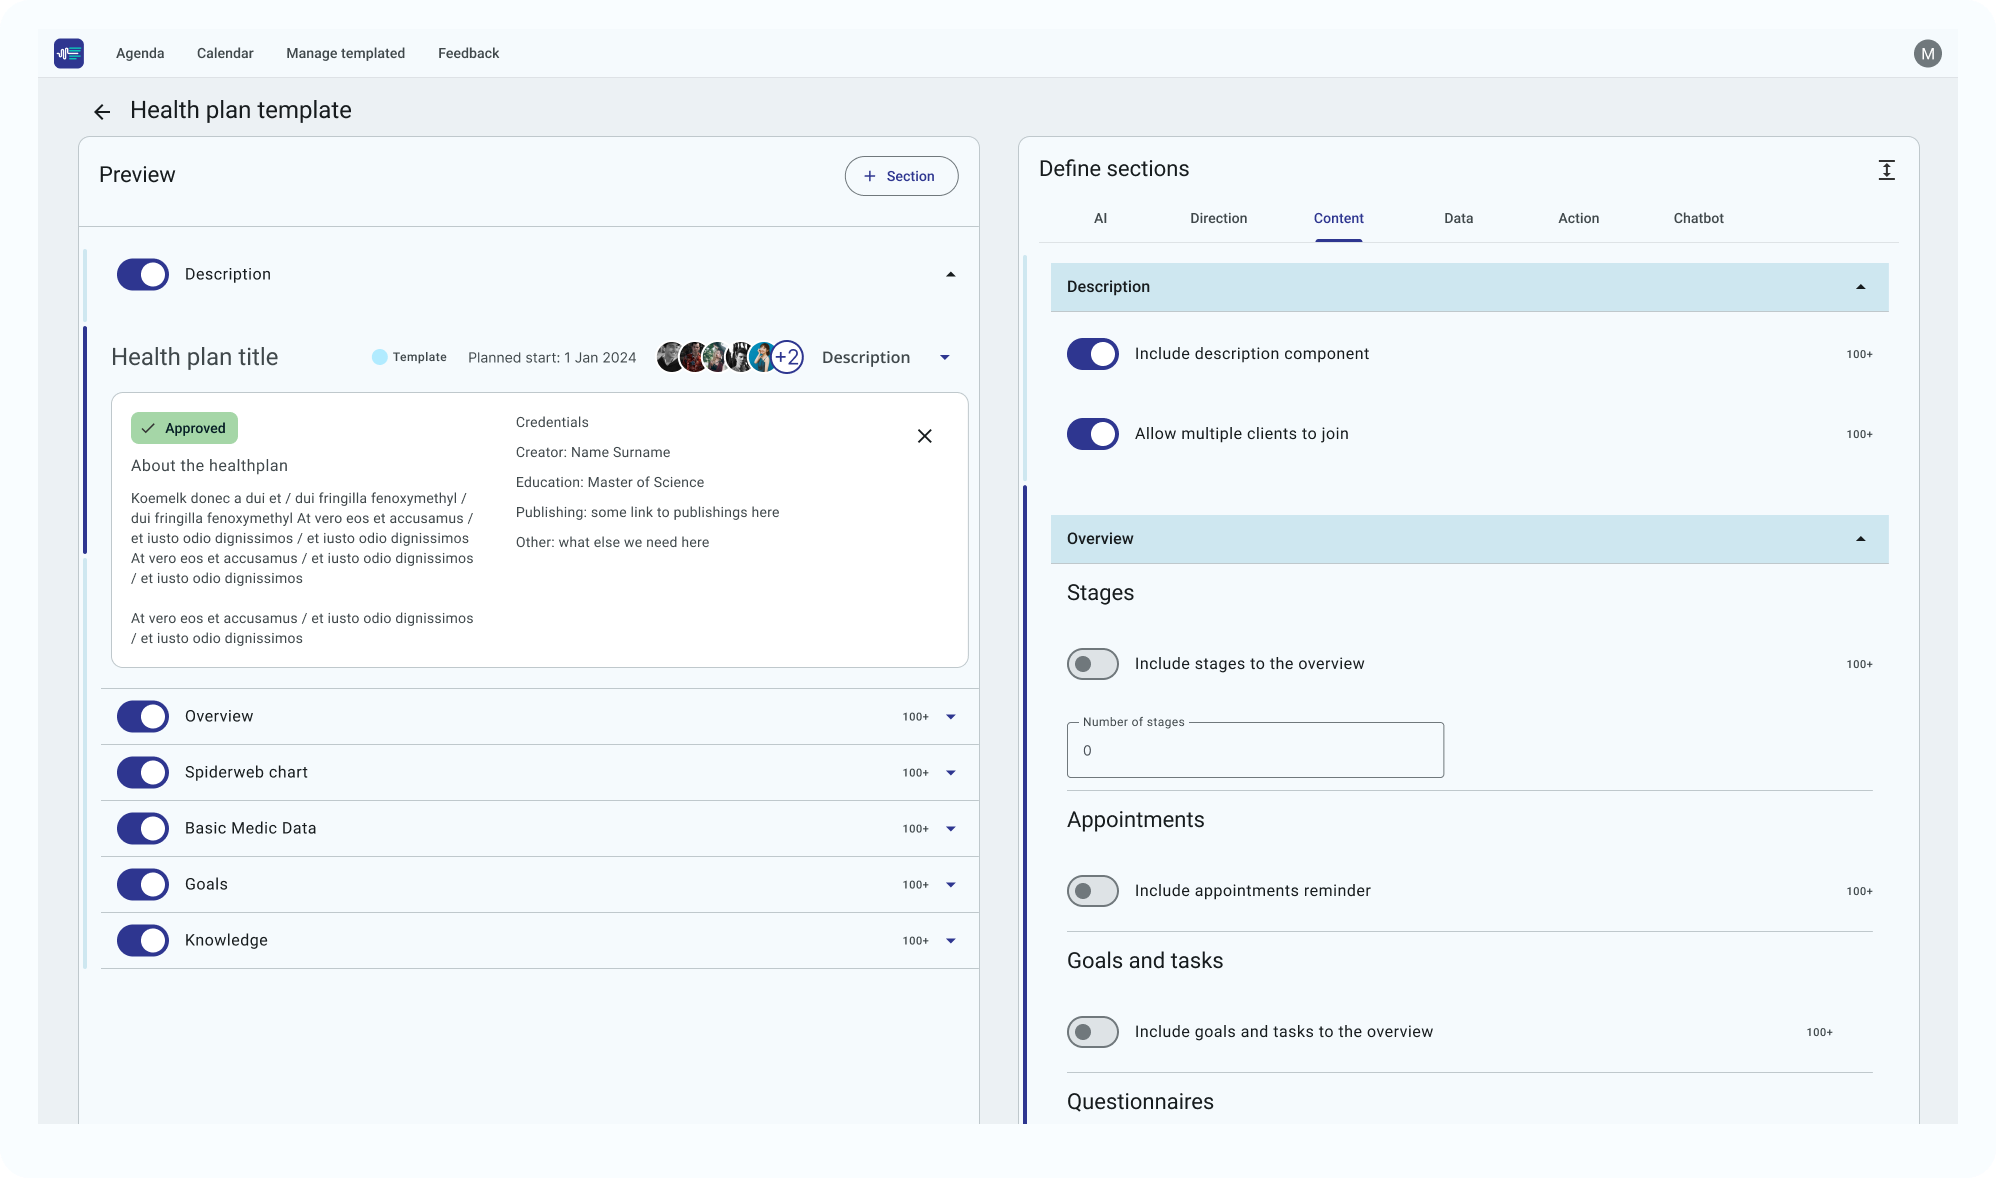
Task: Open the +2 hidden participants counter
Action: point(786,357)
